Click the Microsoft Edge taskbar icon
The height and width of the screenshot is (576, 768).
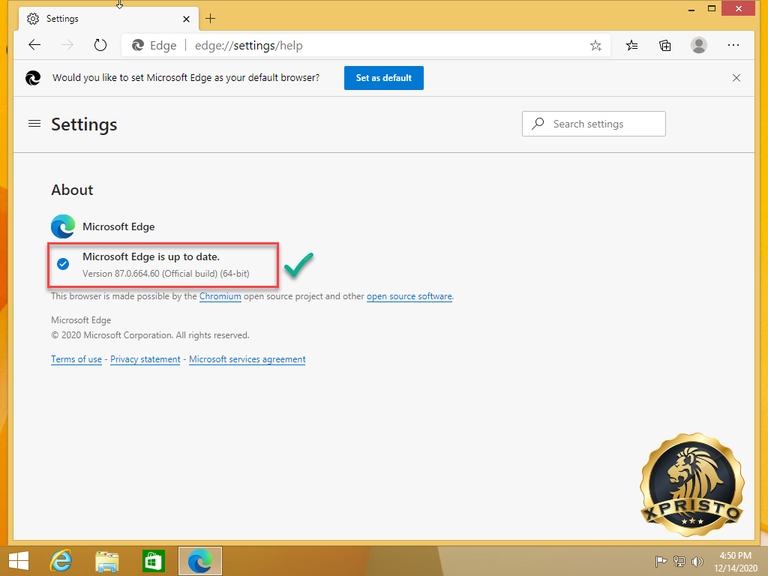coord(200,561)
